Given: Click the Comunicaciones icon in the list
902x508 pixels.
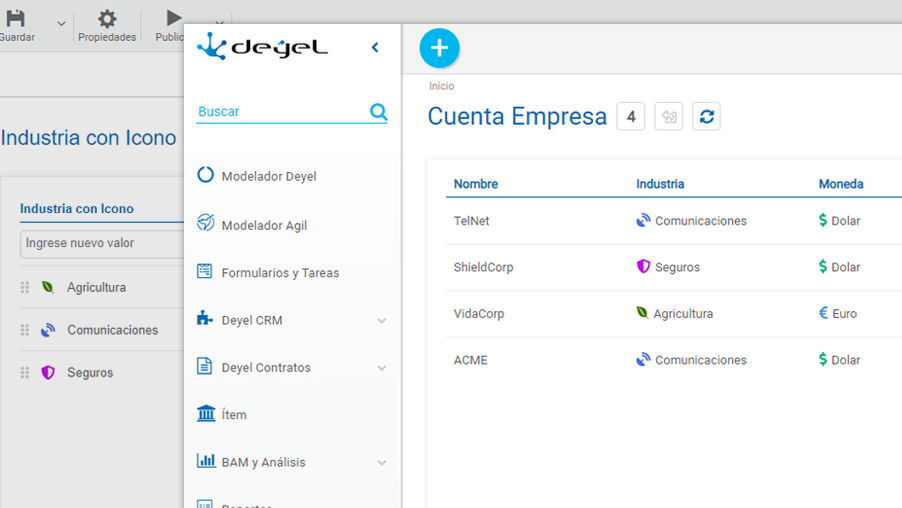Looking at the screenshot, I should pyautogui.click(x=48, y=330).
